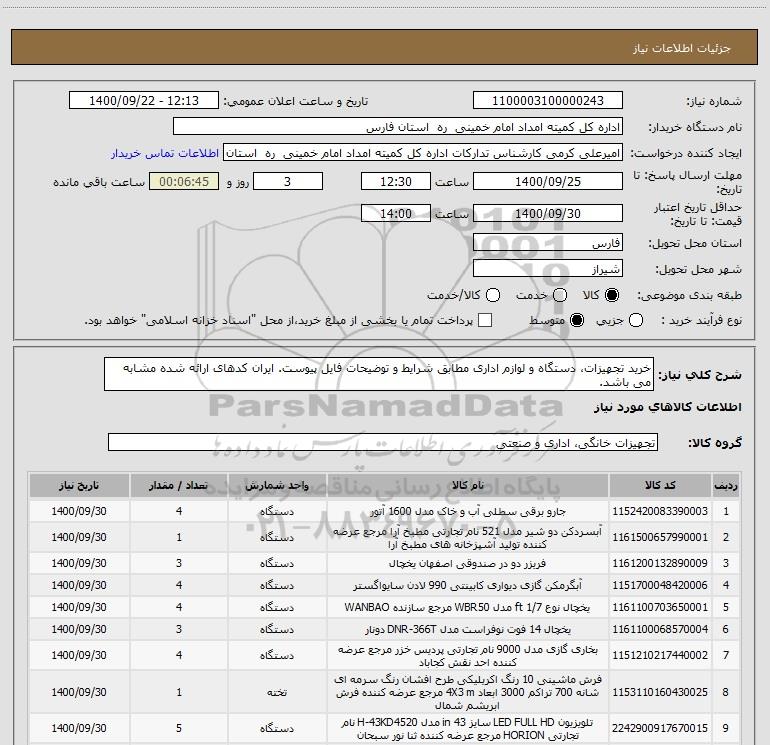Click the delivery city field شیراز
Screen dimensions: 770x745
[x=548, y=269]
